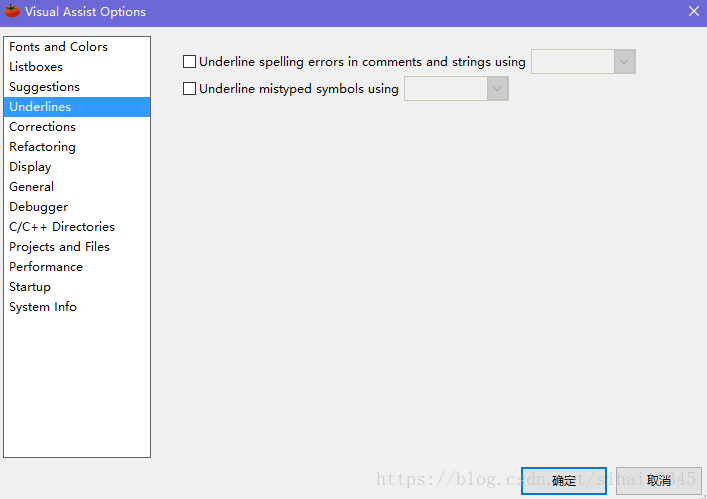Select the Startup category
Screen dimensions: 707x499
tap(77, 287)
